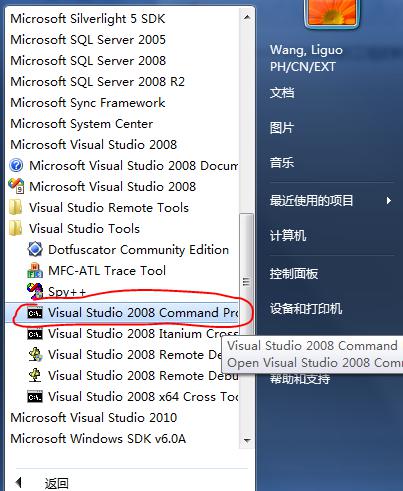403x491 pixels.
Task: Click the MFC-ATL Trace Tool icon
Action: (x=35, y=270)
